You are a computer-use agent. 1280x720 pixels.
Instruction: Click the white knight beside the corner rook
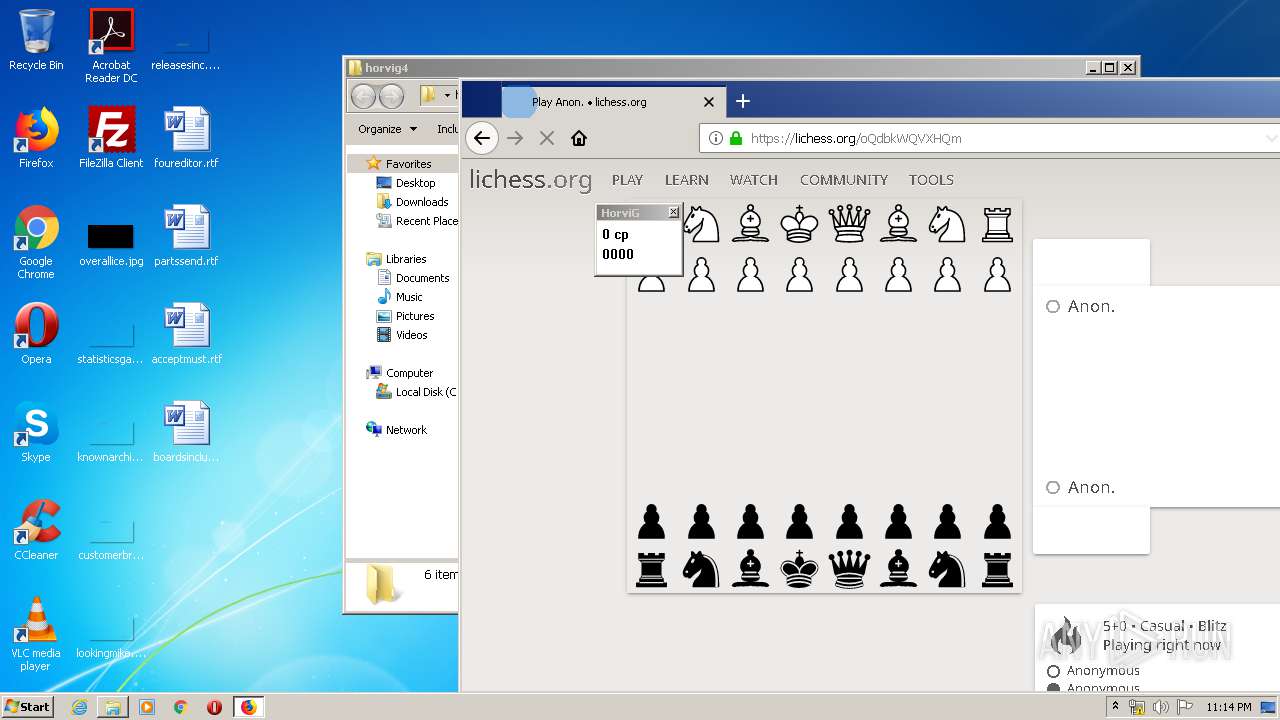947,224
